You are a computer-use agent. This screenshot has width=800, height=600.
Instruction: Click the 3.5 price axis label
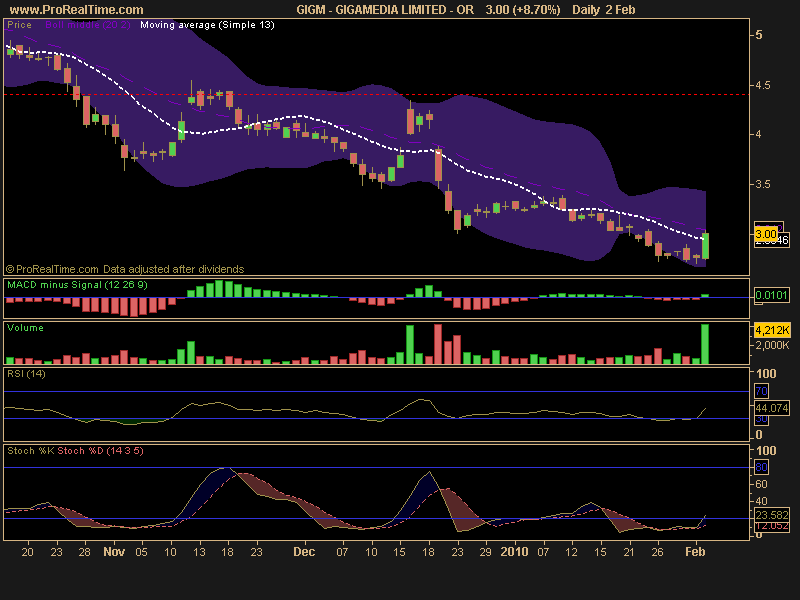[763, 184]
